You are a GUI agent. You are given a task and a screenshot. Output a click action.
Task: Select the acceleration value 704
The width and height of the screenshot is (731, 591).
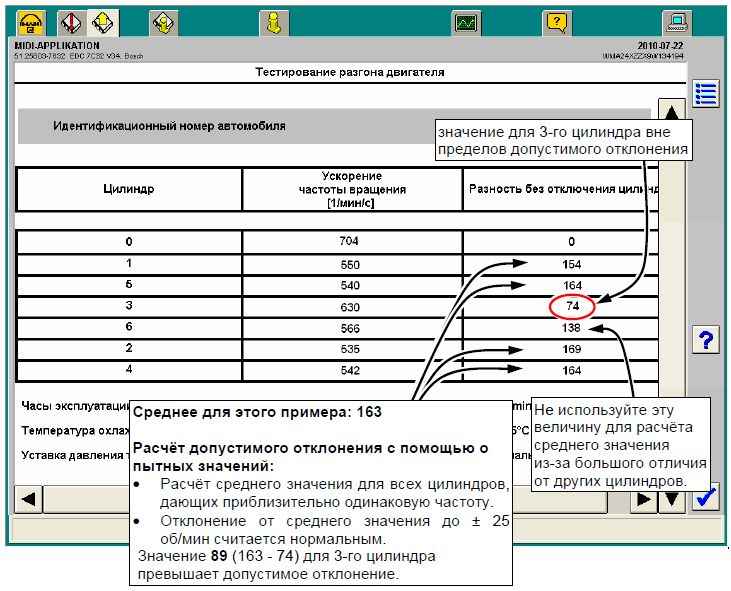click(349, 241)
